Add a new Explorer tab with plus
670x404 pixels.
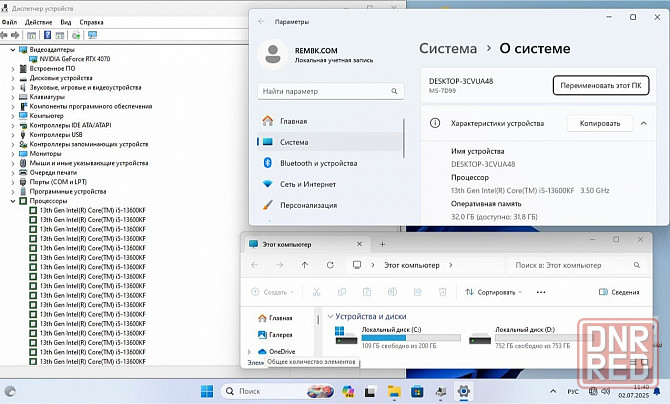tap(382, 244)
